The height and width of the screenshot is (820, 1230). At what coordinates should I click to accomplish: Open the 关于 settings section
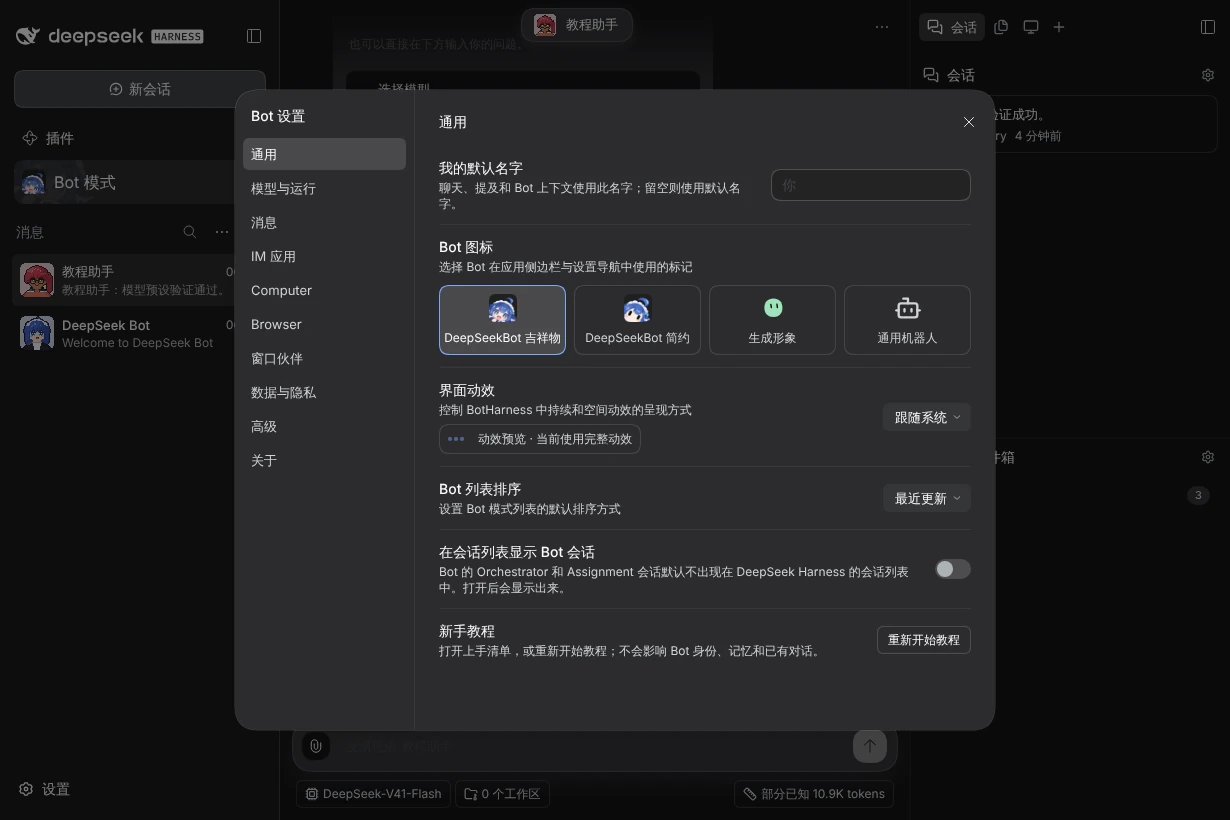coord(324,460)
